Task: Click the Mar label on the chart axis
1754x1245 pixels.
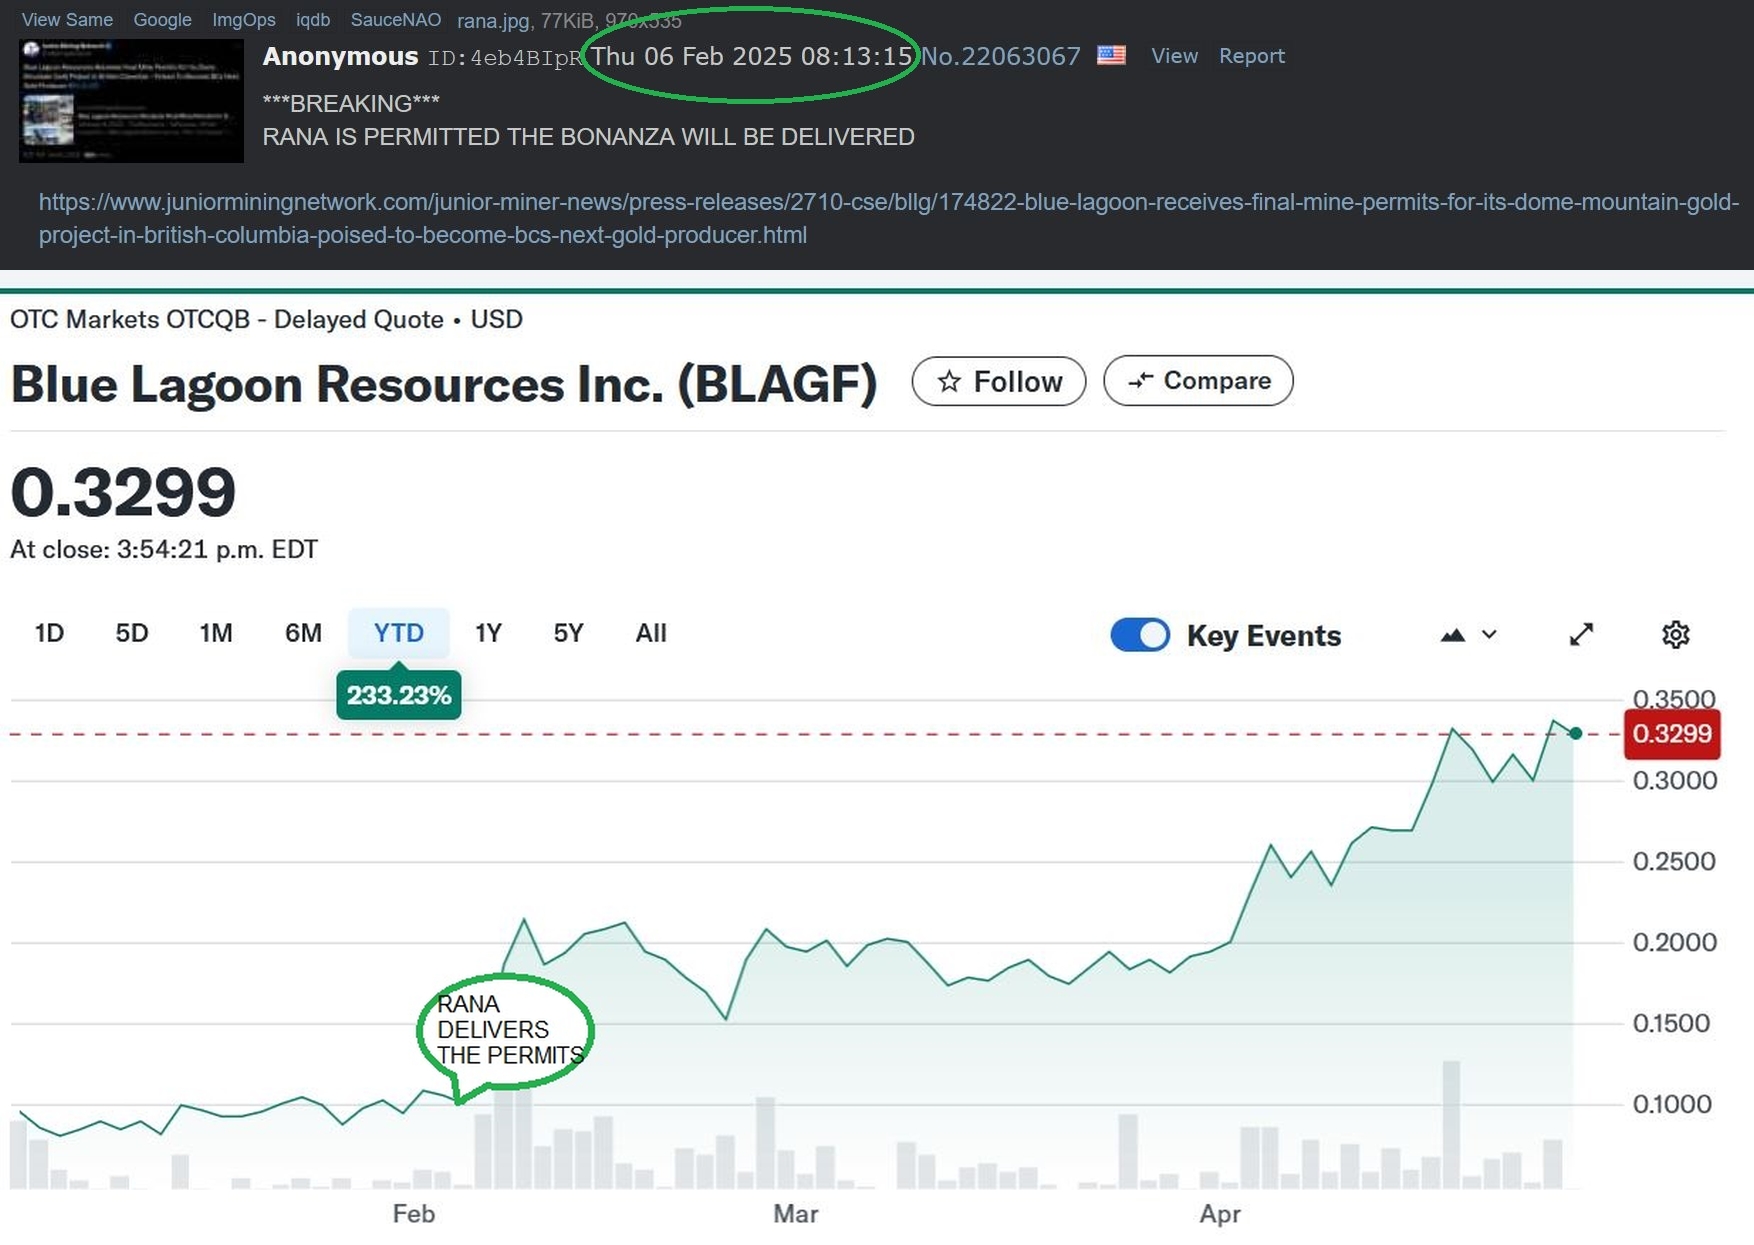Action: (796, 1214)
